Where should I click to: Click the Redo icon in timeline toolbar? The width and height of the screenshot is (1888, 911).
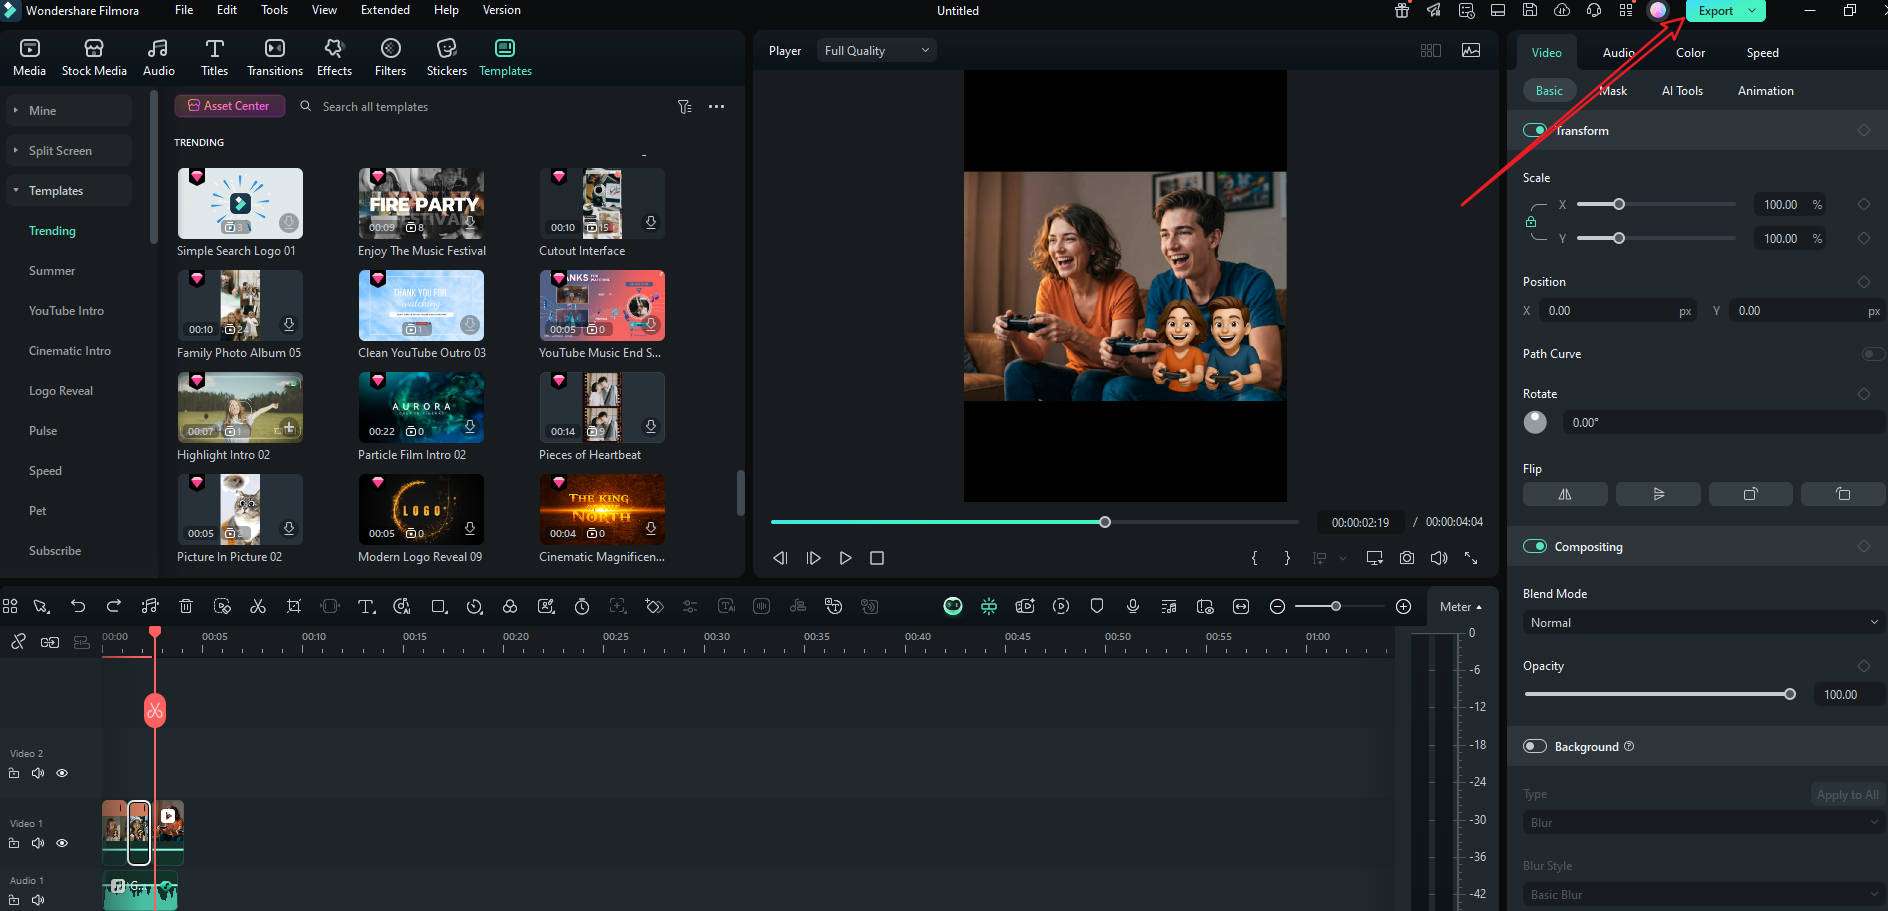pos(114,606)
